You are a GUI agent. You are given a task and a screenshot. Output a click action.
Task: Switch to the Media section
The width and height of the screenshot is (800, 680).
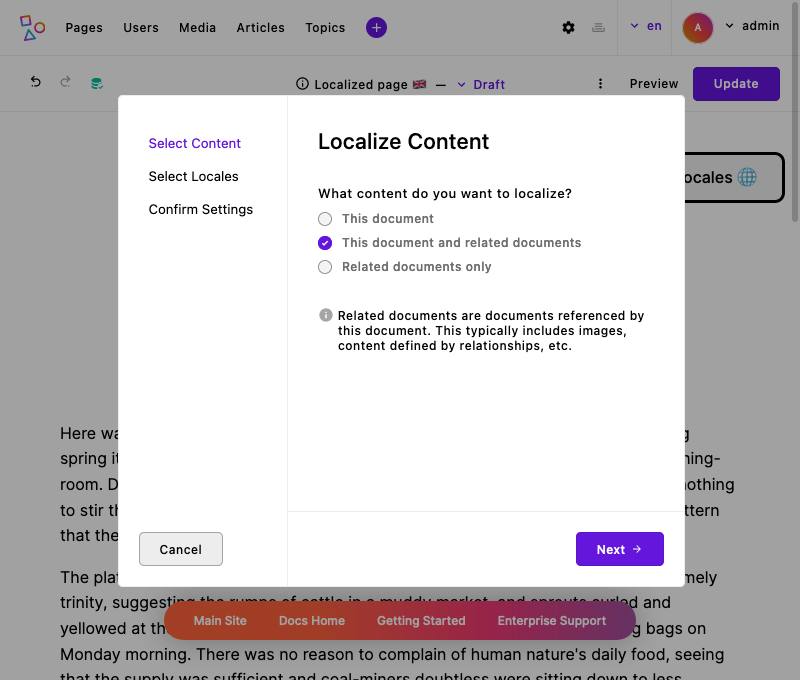(x=197, y=27)
